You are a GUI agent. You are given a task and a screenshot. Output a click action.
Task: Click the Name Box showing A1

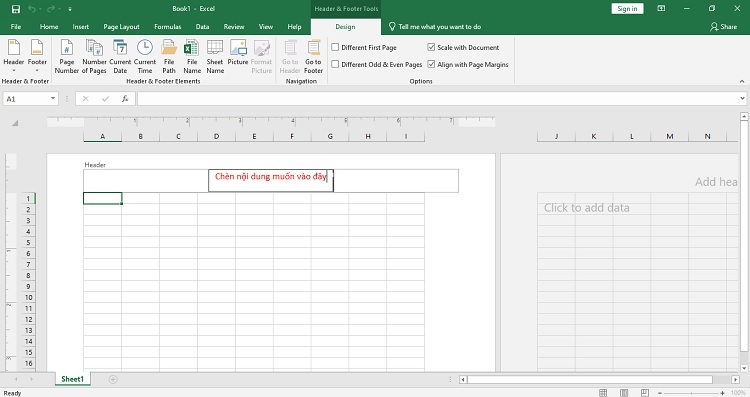click(x=26, y=99)
